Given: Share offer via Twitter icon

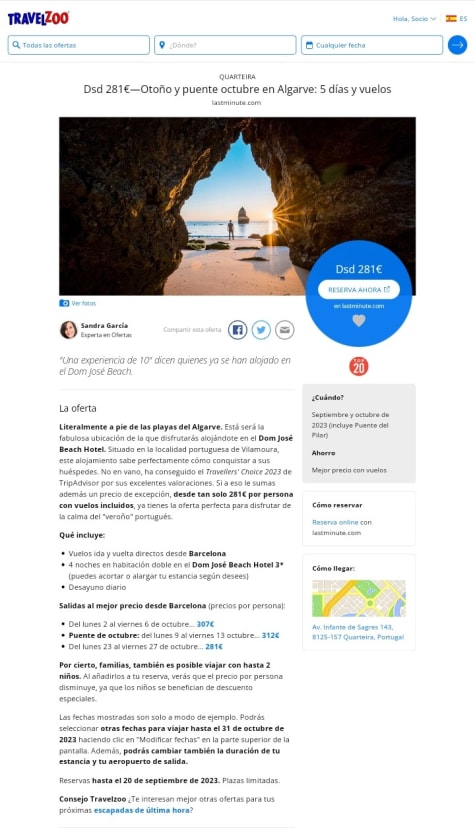Looking at the screenshot, I should [261, 330].
